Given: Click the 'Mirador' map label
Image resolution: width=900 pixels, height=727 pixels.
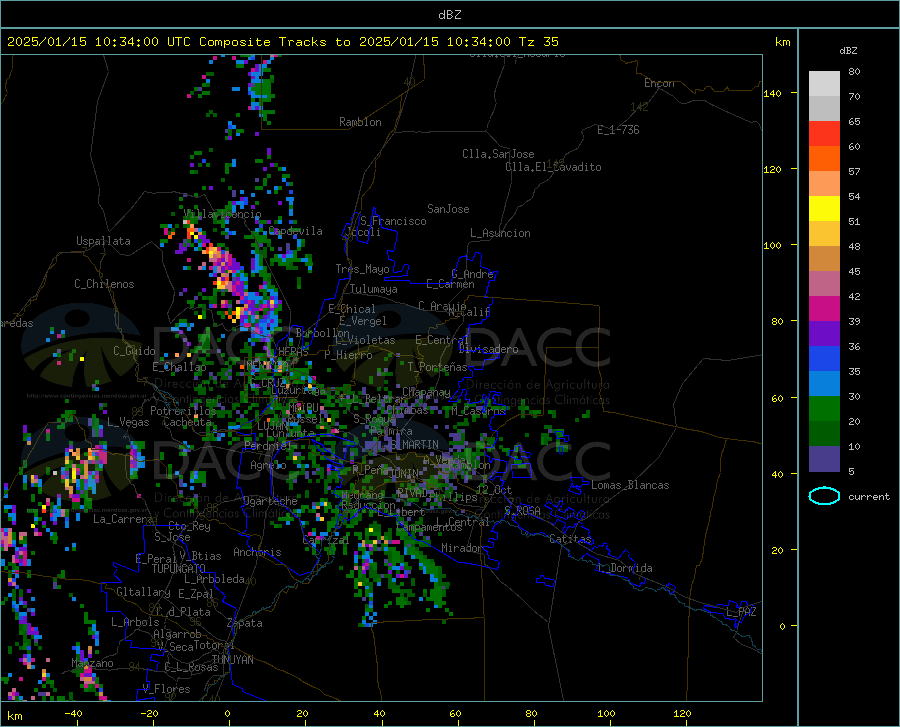Looking at the screenshot, I should 462,548.
